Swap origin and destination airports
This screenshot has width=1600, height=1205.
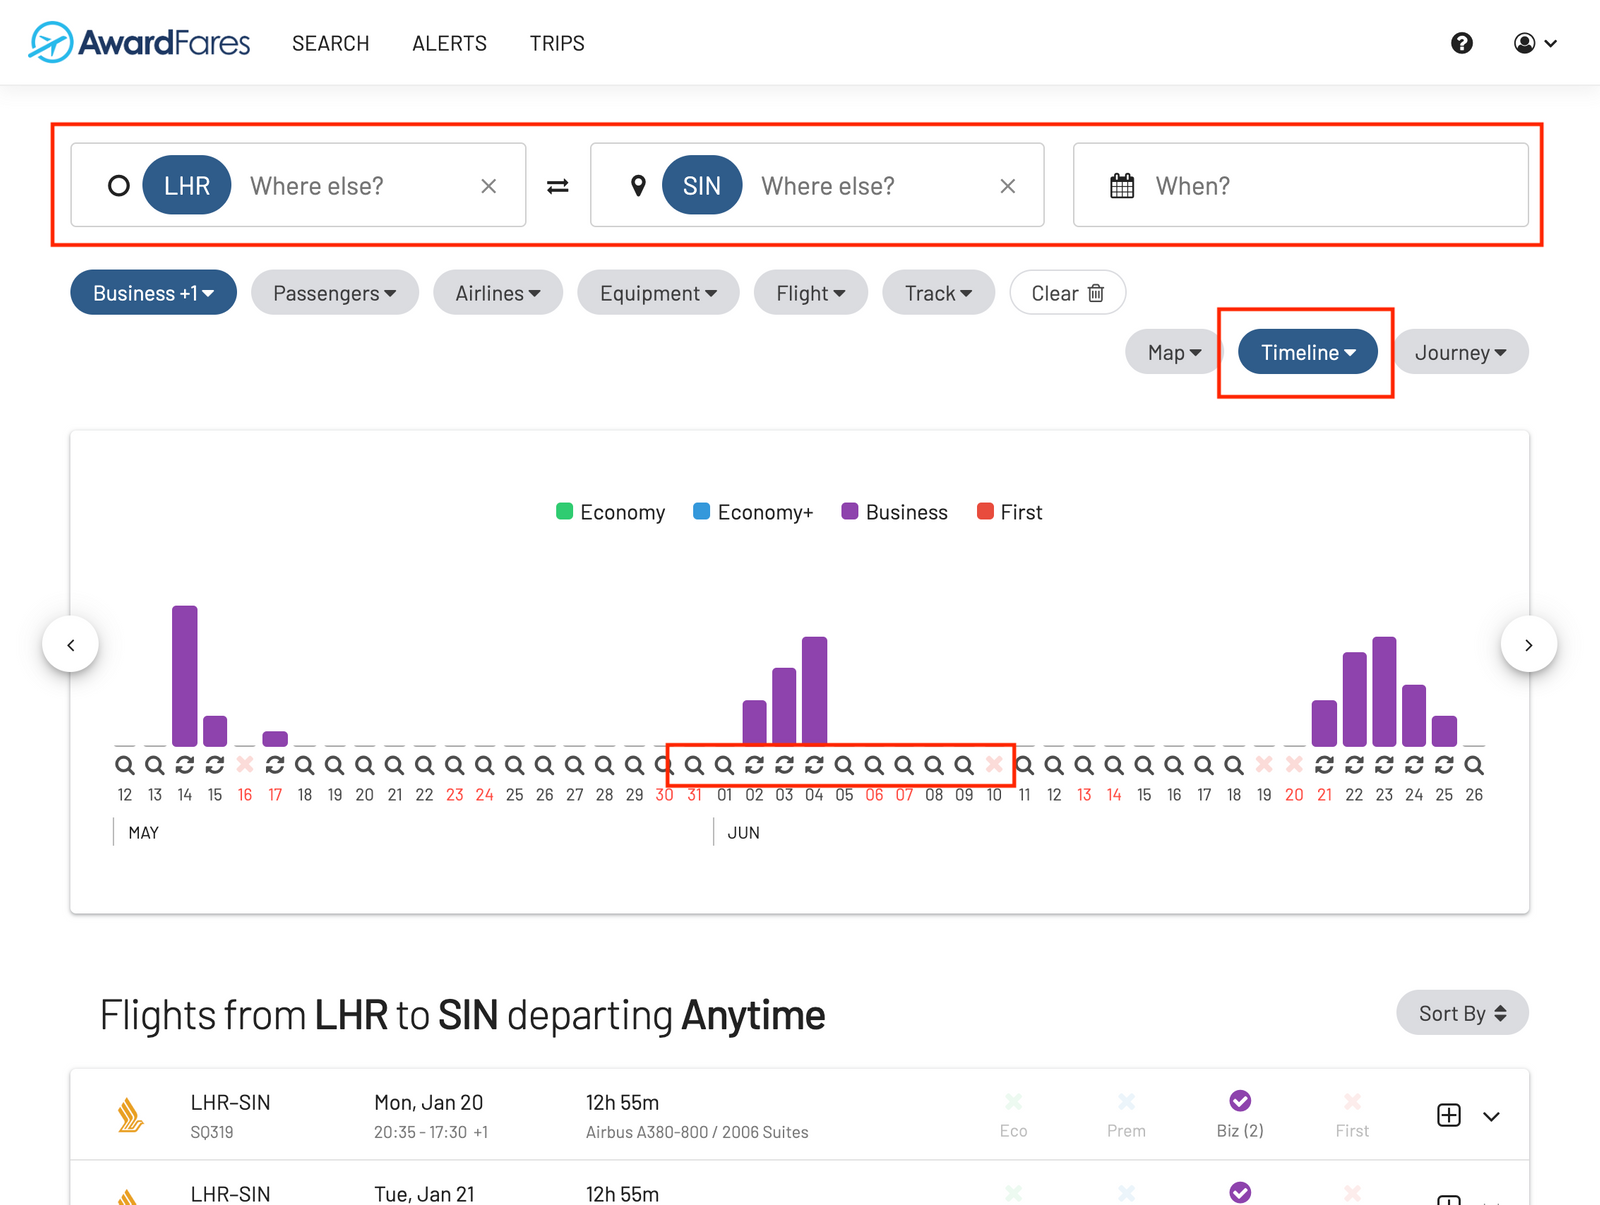tap(558, 186)
